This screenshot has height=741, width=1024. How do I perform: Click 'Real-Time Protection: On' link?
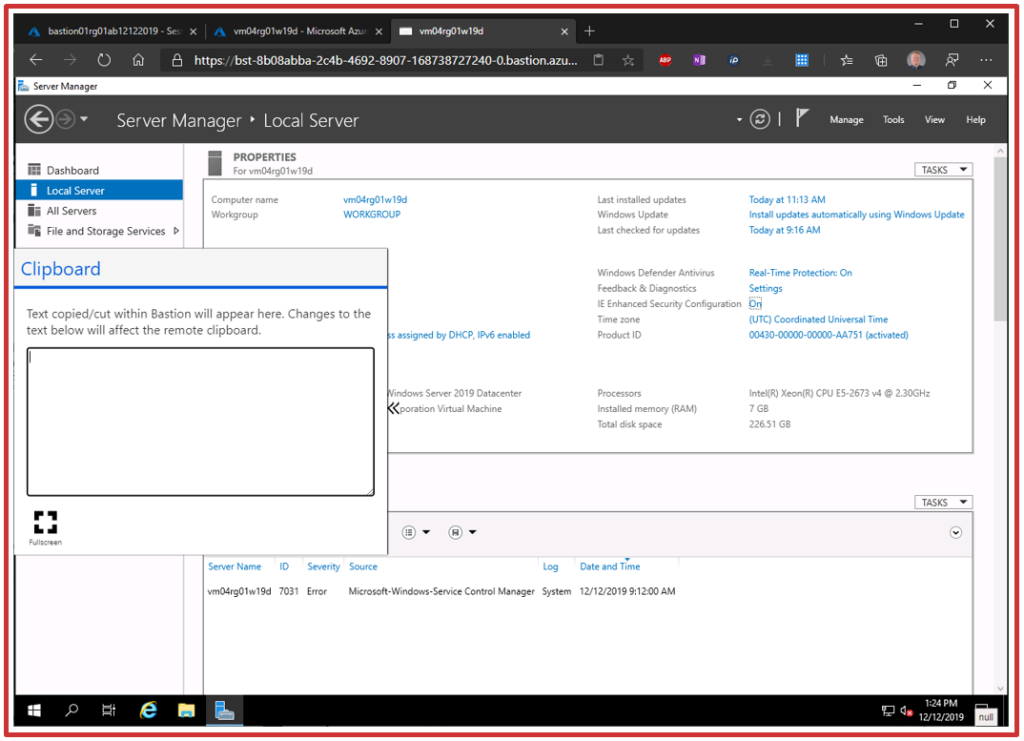(x=800, y=273)
